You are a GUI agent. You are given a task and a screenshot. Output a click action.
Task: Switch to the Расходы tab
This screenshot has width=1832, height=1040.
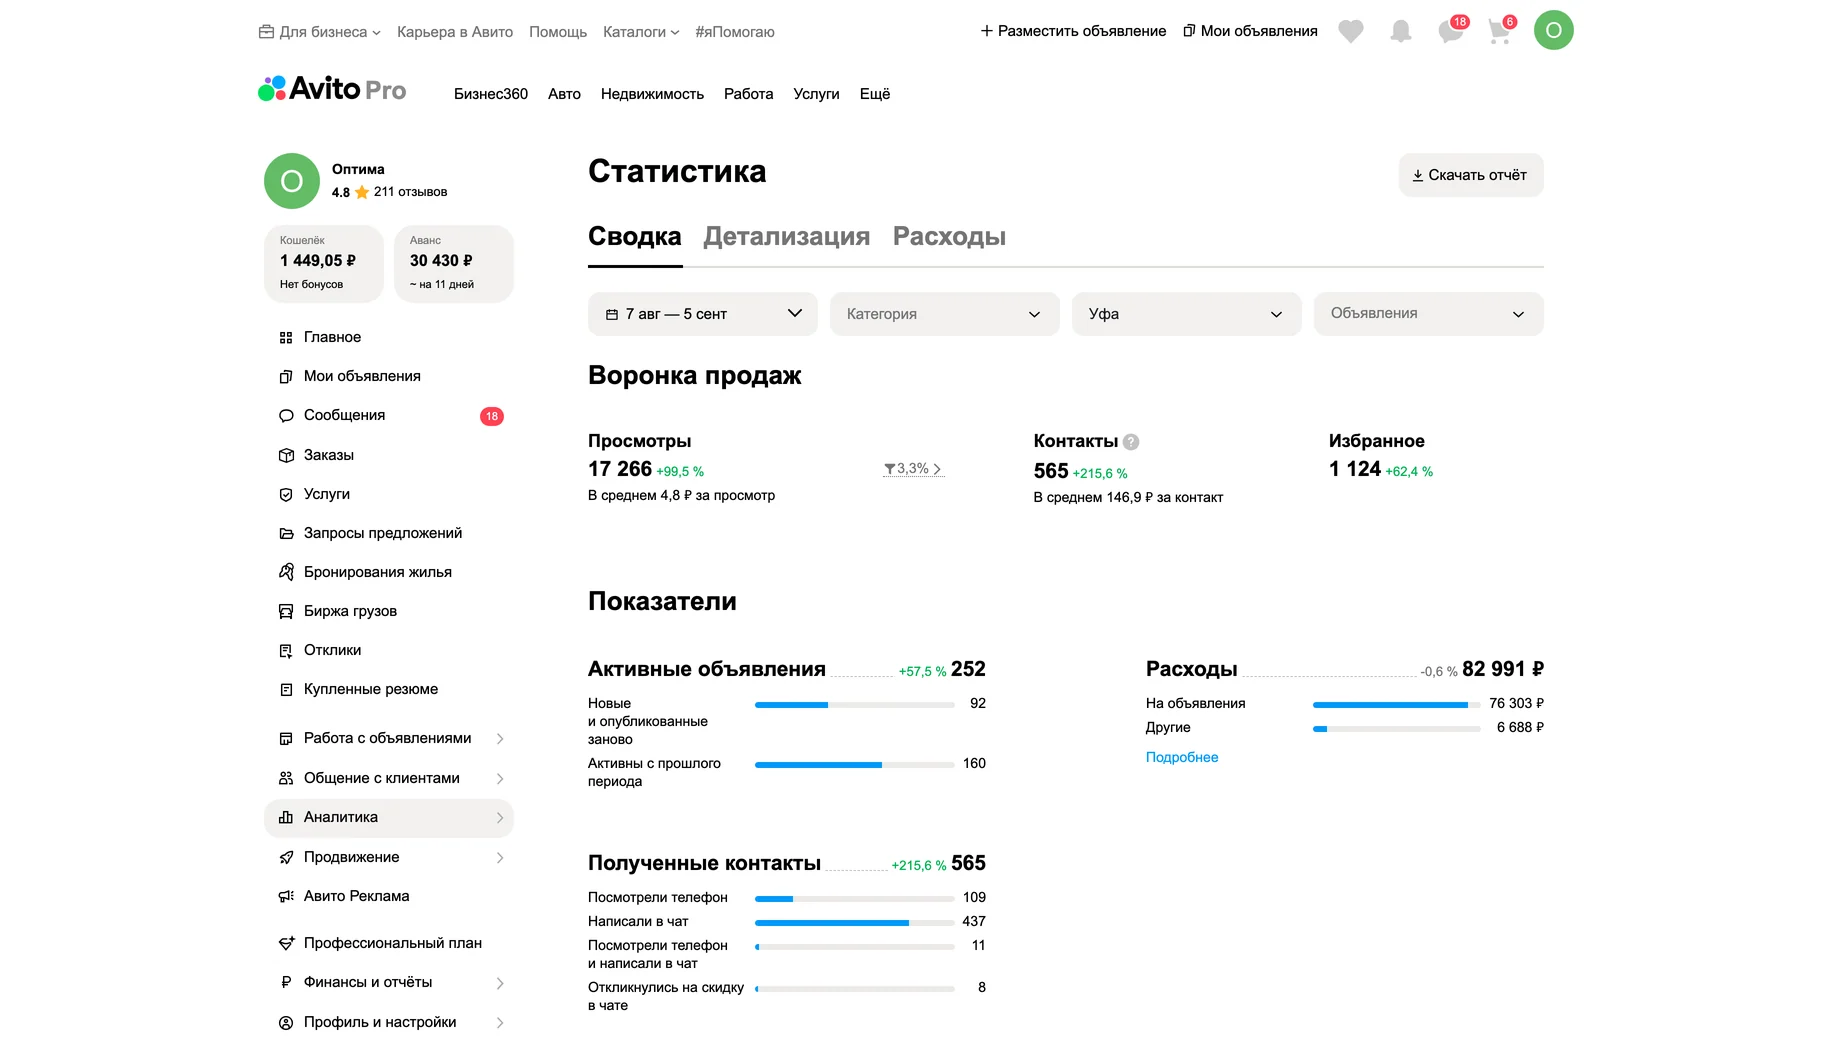[x=949, y=237]
